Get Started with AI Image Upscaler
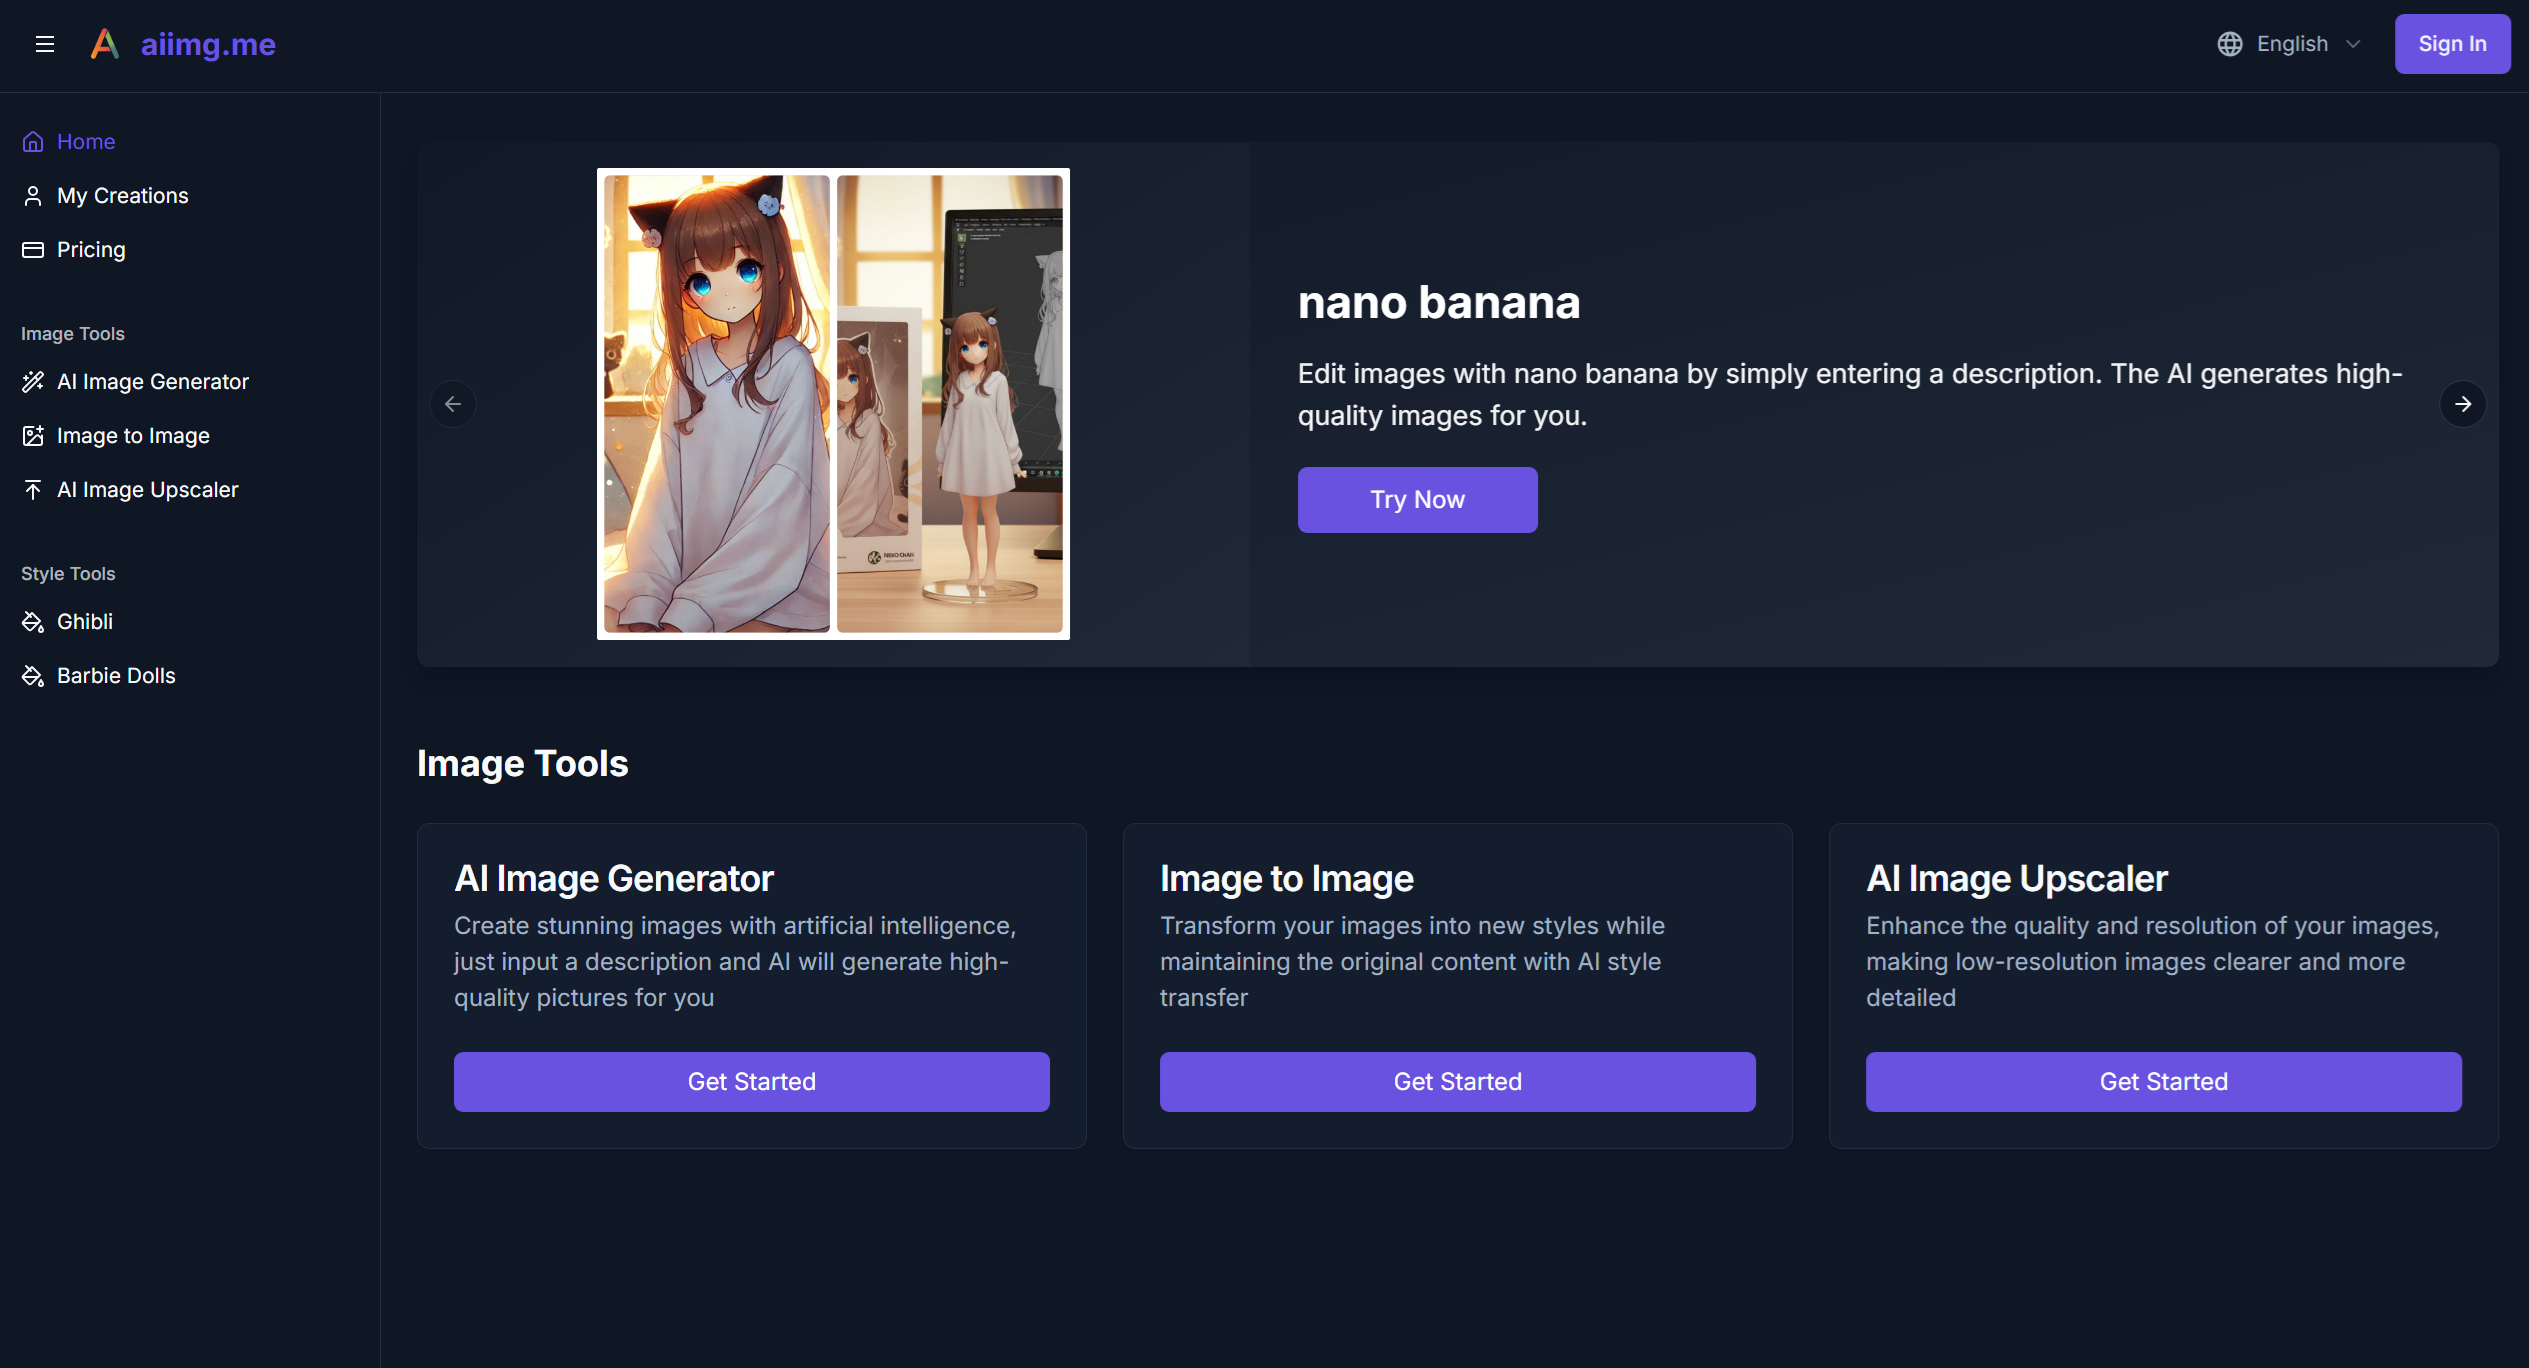This screenshot has height=1368, width=2529. tap(2163, 1082)
